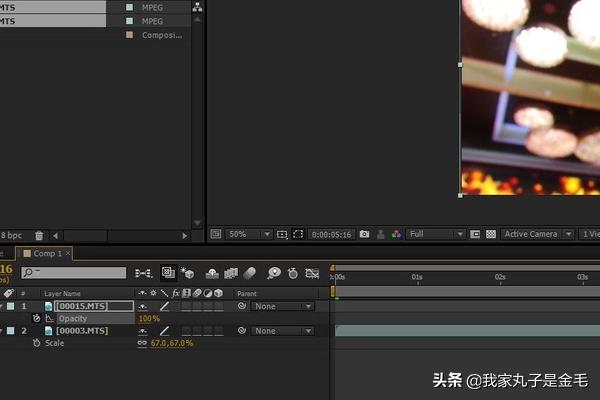Image resolution: width=600 pixels, height=400 pixels.
Task: Toggle Scale stopwatch keyframe icon
Action: click(x=36, y=343)
